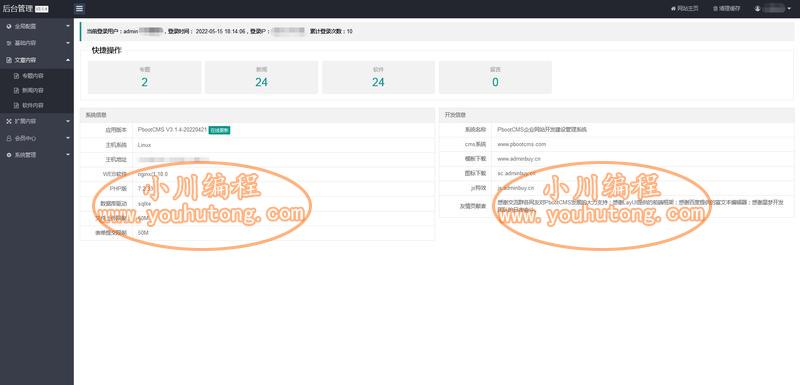Open the 新闻内容 submenu item

click(32, 90)
